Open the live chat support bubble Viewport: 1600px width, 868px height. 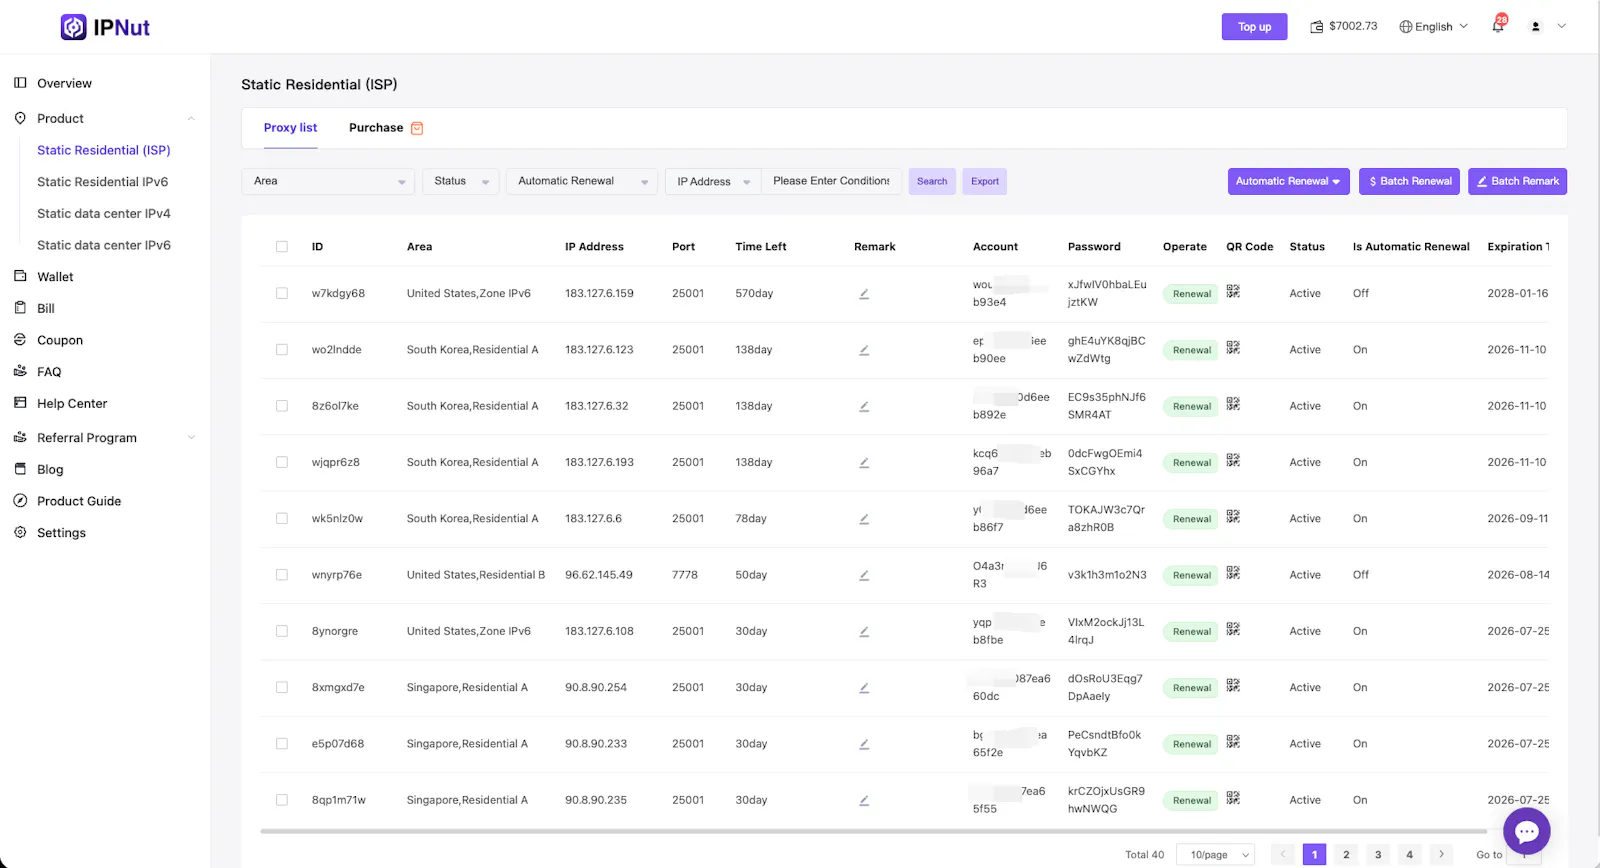coord(1527,831)
